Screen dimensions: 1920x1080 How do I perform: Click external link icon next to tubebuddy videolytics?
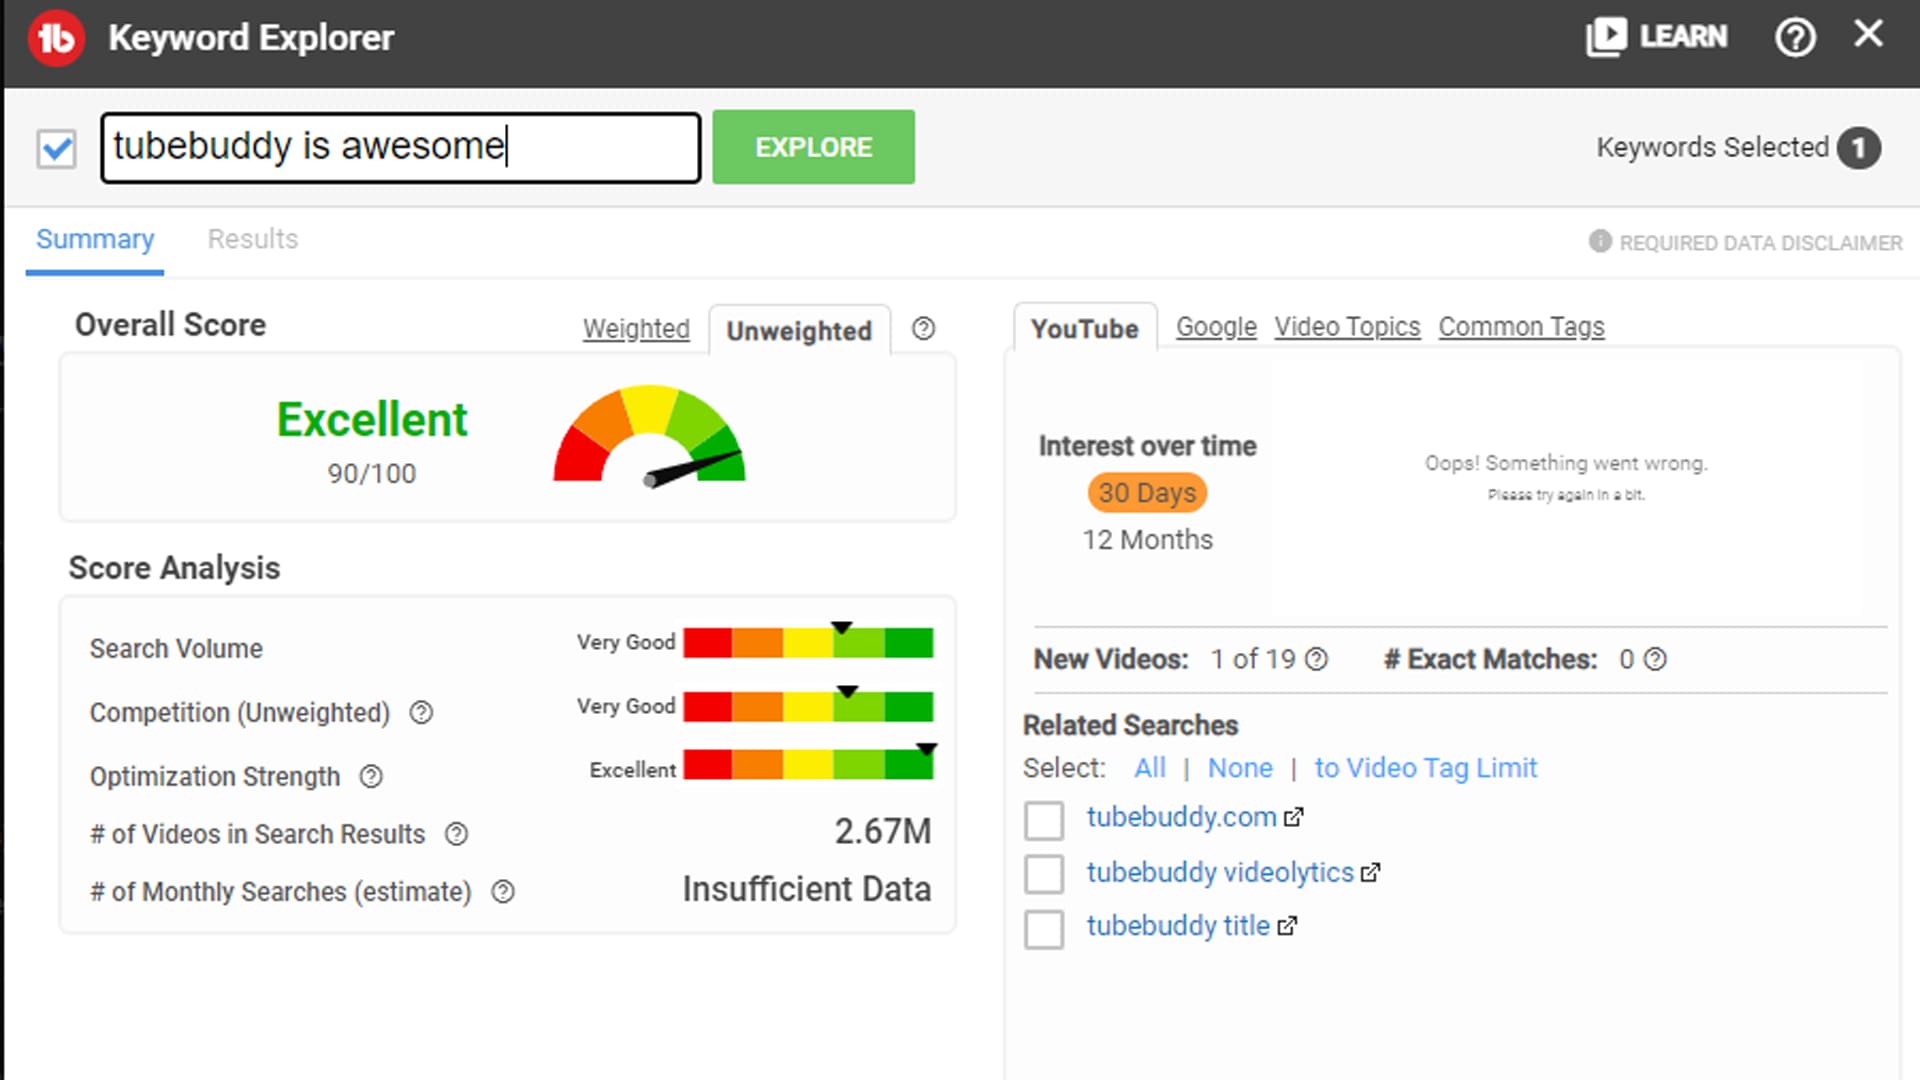(x=1370, y=873)
